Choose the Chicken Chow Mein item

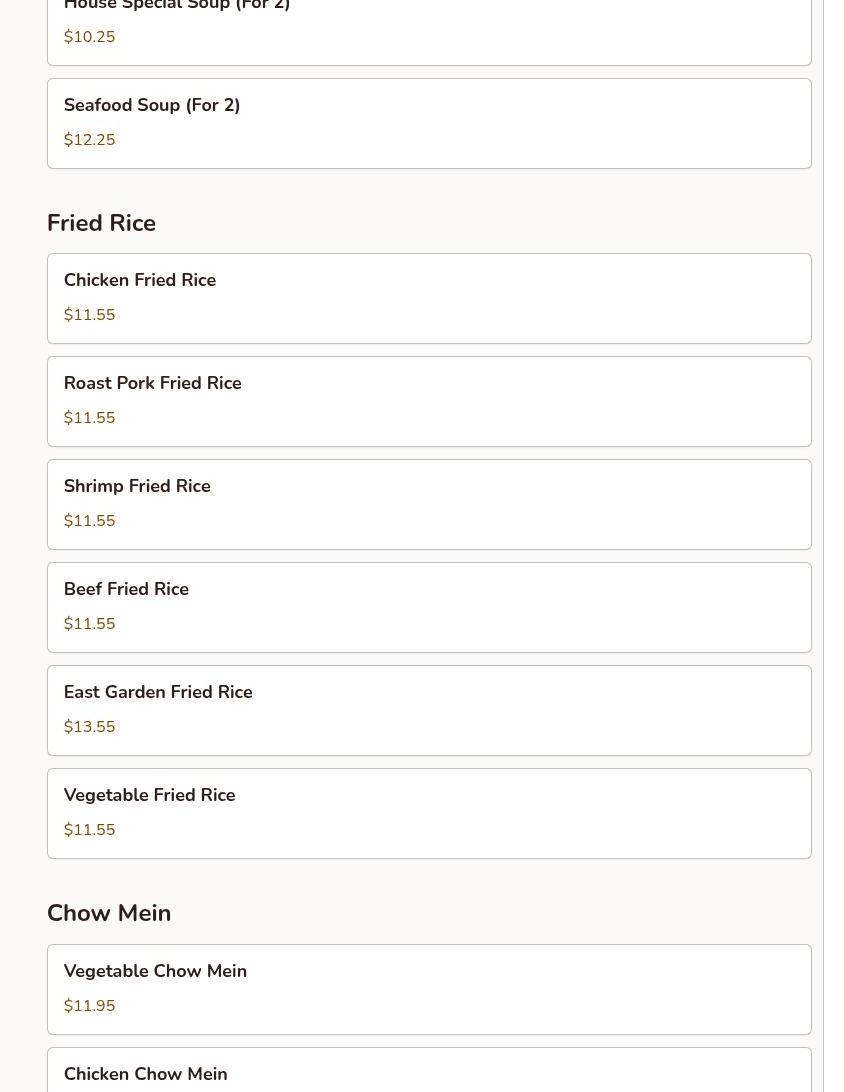pos(429,1072)
